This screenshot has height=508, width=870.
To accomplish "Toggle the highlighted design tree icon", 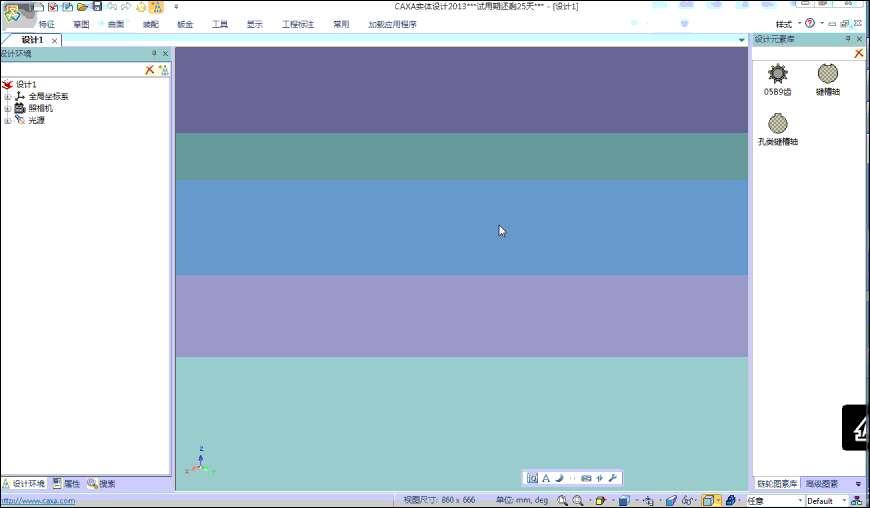I will point(156,7).
